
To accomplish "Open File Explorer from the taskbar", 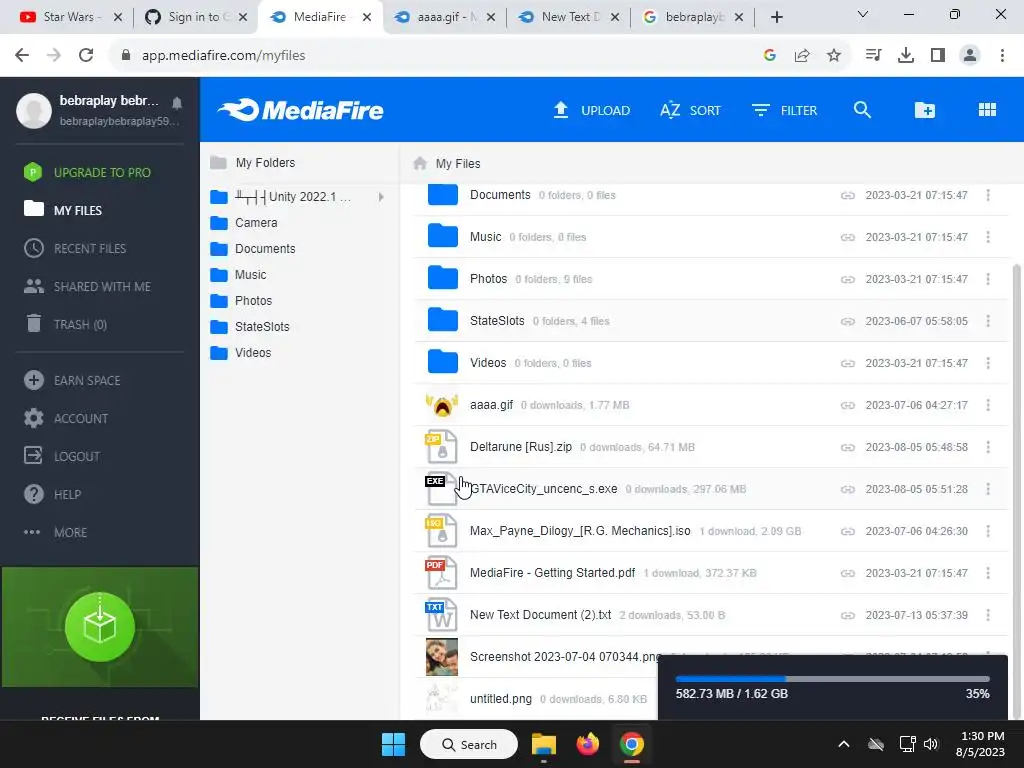I will (543, 744).
